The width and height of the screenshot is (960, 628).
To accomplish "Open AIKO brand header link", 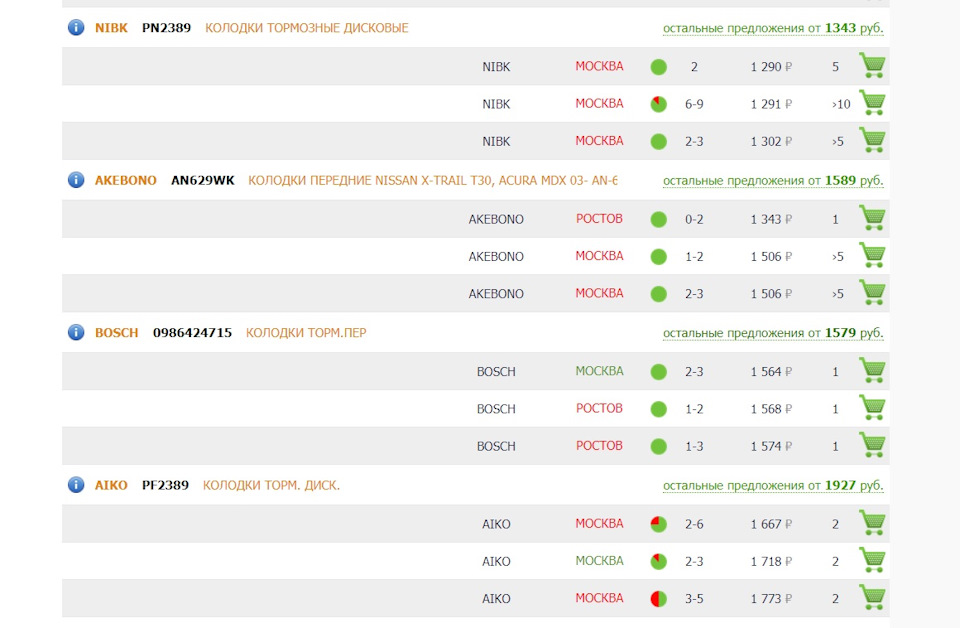I will click(x=111, y=485).
